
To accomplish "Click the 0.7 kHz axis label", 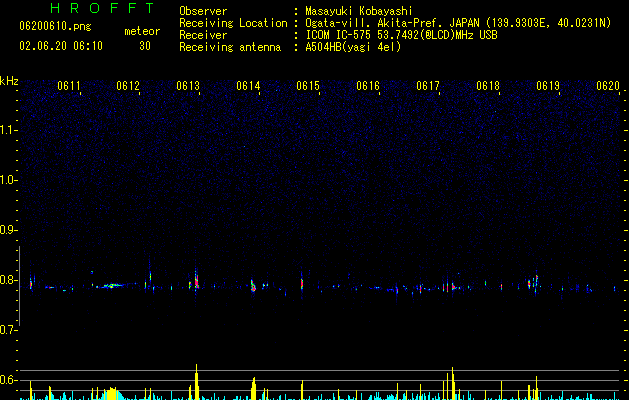I will click(9, 330).
